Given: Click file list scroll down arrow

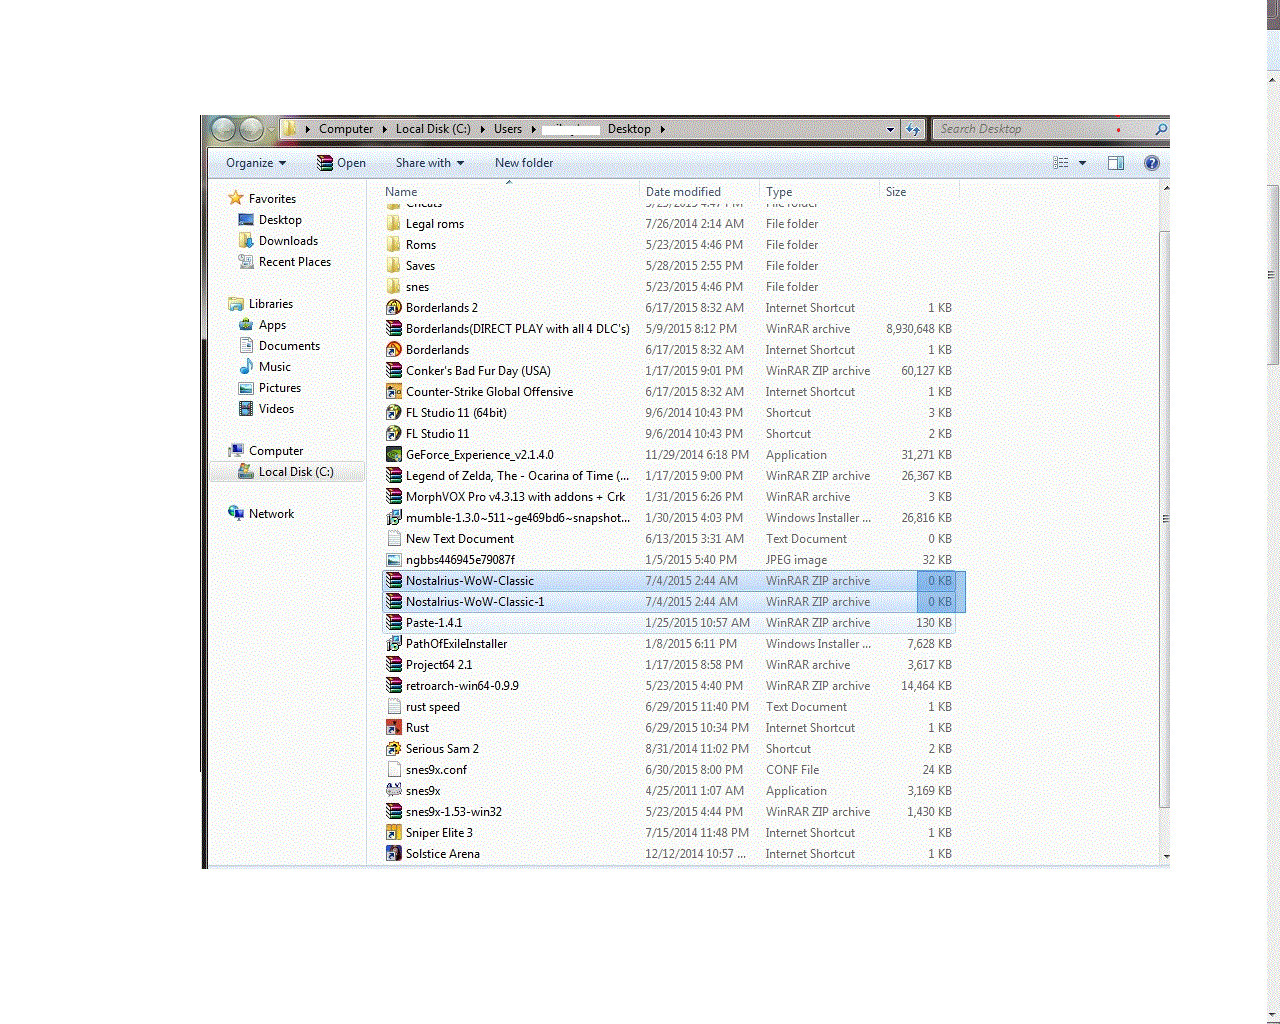Looking at the screenshot, I should click(x=1166, y=857).
